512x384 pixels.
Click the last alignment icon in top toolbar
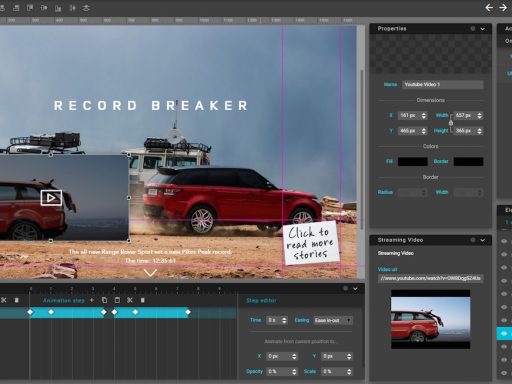[86, 8]
